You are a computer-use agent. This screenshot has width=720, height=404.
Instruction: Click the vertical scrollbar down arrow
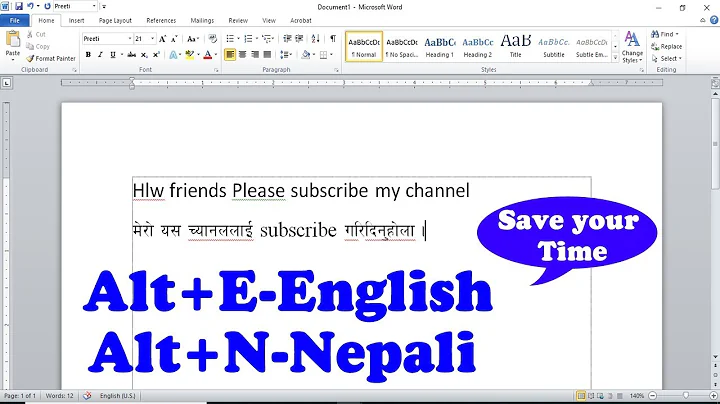(715, 357)
